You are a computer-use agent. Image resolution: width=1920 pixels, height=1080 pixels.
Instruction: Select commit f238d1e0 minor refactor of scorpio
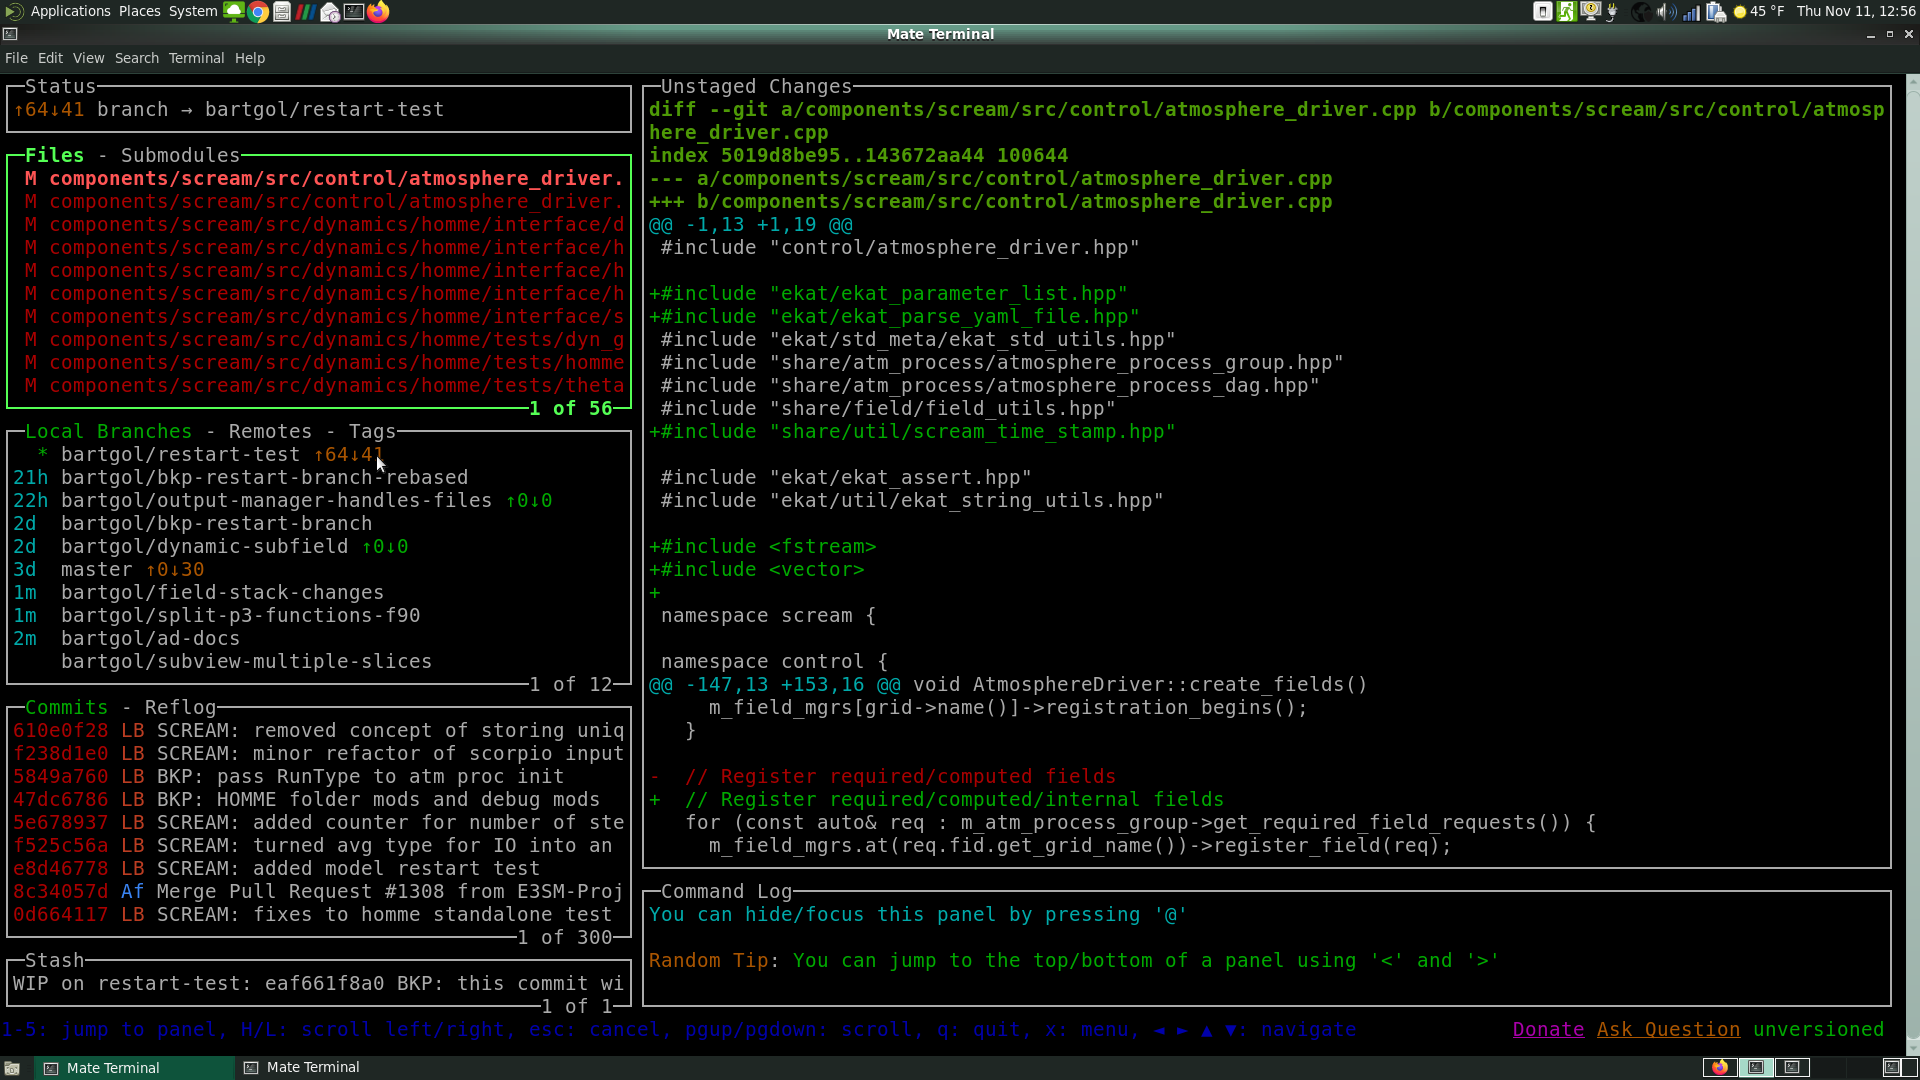click(x=318, y=754)
